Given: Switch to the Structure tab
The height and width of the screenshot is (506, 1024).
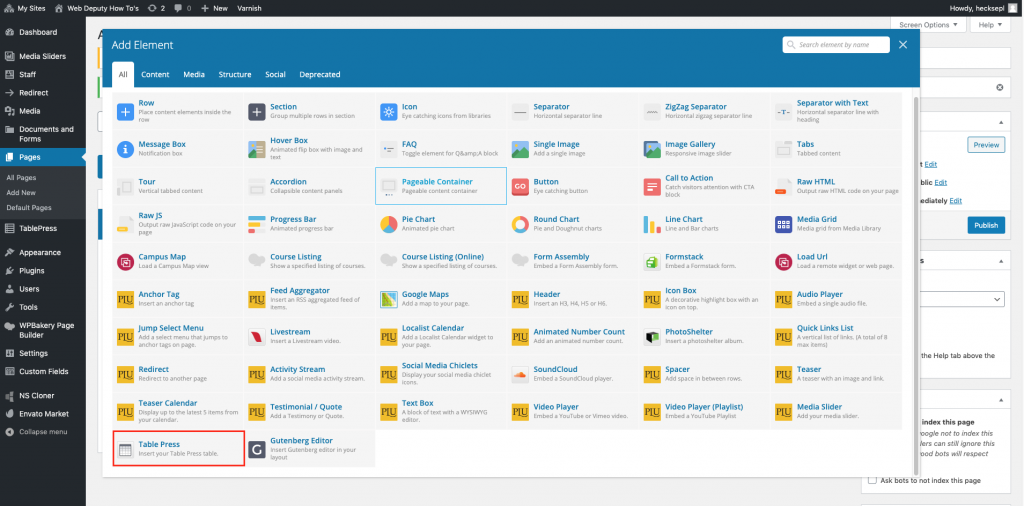Looking at the screenshot, I should [235, 74].
